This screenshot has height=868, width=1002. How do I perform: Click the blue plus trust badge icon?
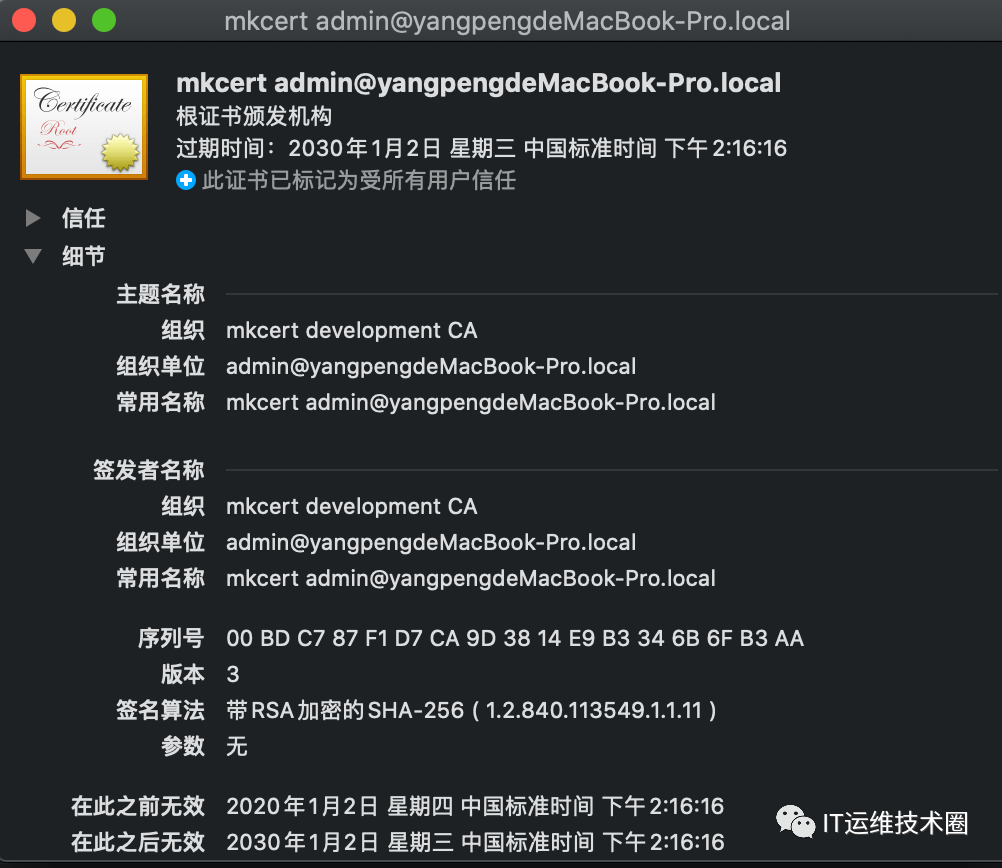tap(186, 181)
